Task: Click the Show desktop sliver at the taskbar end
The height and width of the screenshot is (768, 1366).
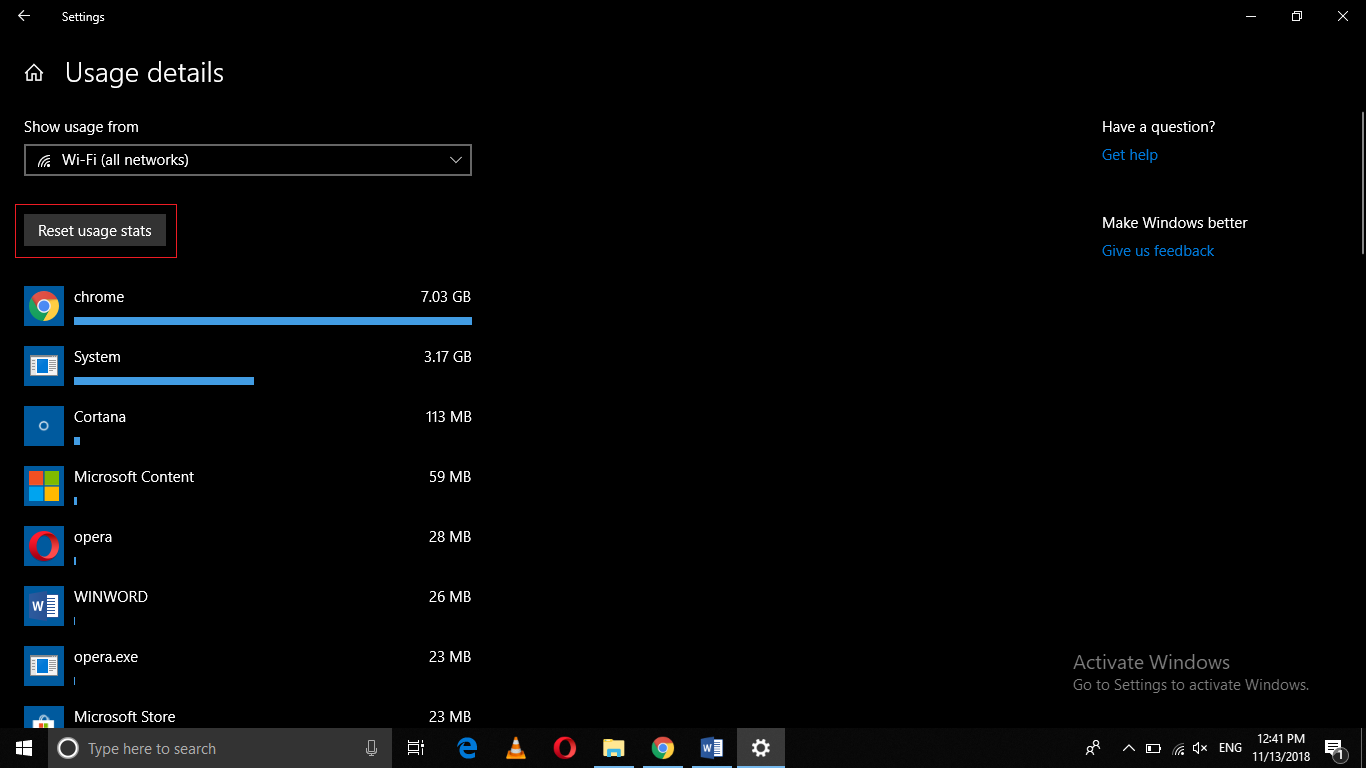Action: click(1363, 748)
